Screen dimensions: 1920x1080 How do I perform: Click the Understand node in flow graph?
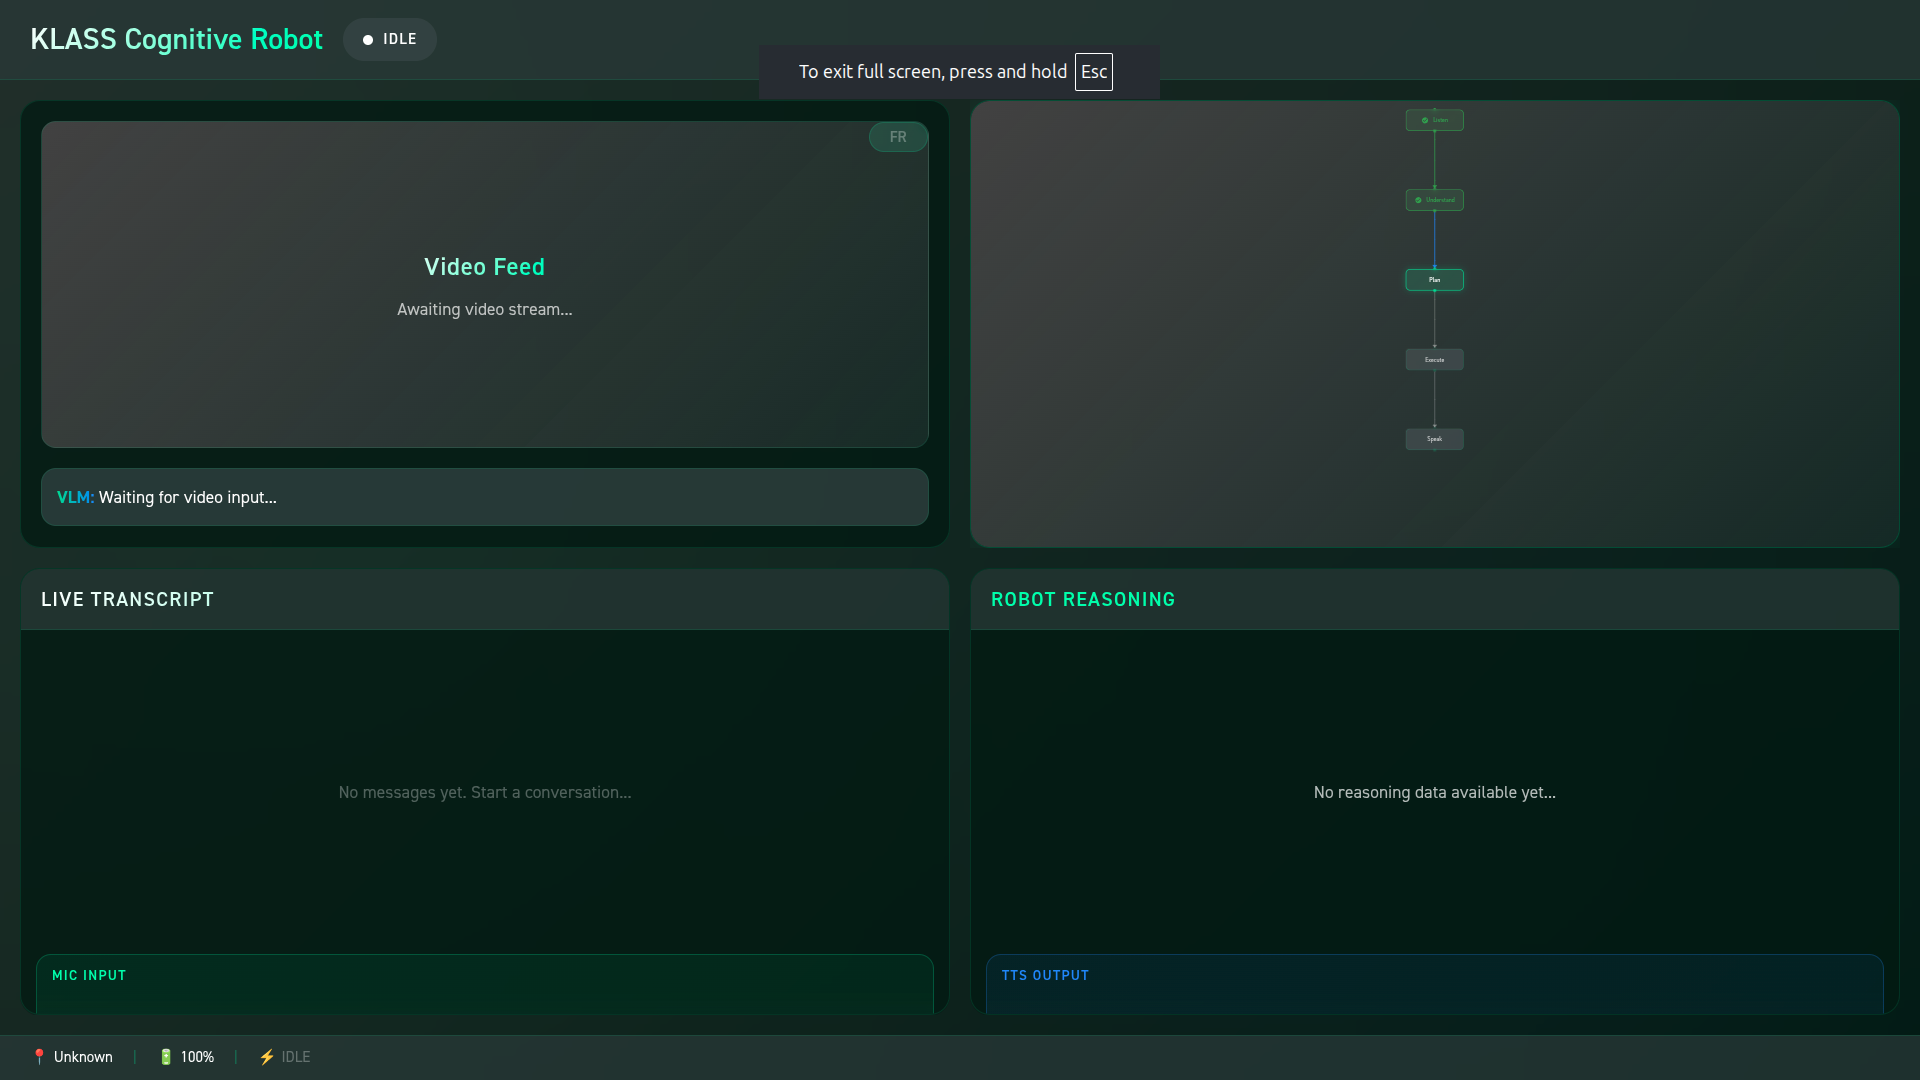[x=1434, y=200]
